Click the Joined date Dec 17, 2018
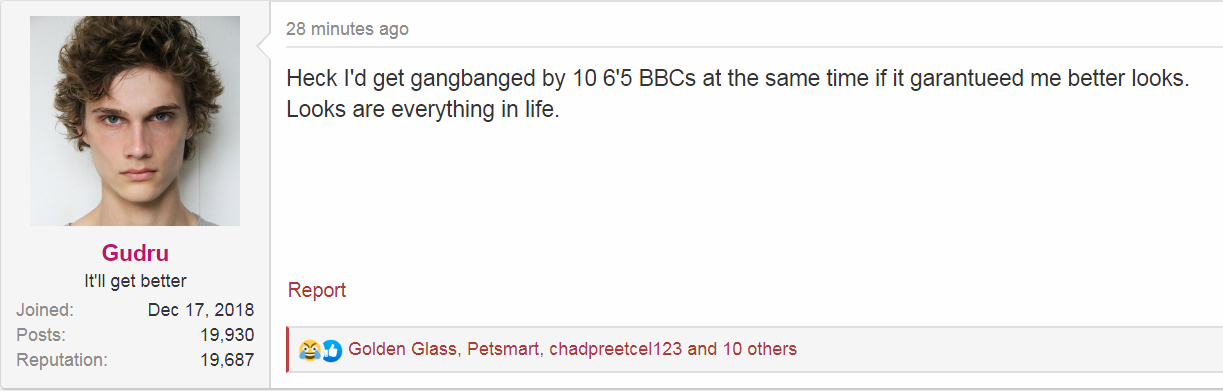 [x=201, y=310]
